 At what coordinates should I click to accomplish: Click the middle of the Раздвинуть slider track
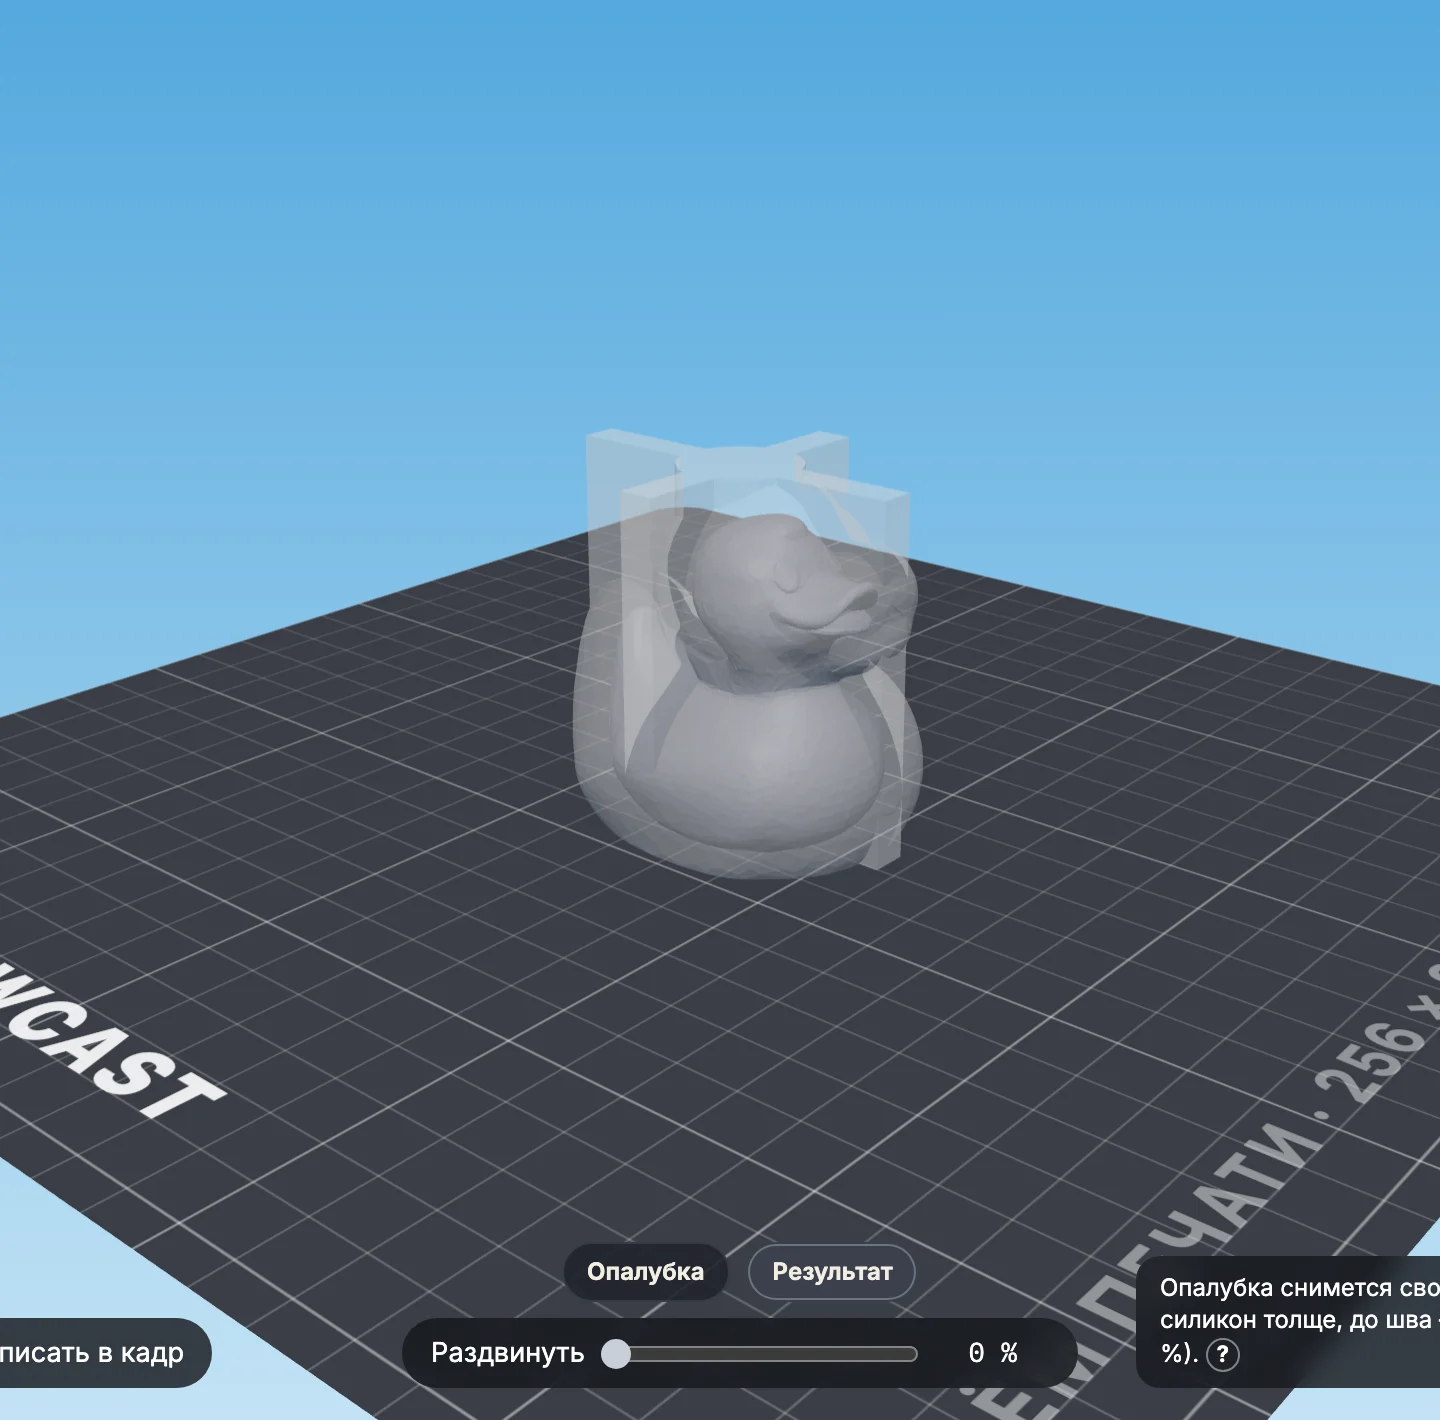point(765,1354)
